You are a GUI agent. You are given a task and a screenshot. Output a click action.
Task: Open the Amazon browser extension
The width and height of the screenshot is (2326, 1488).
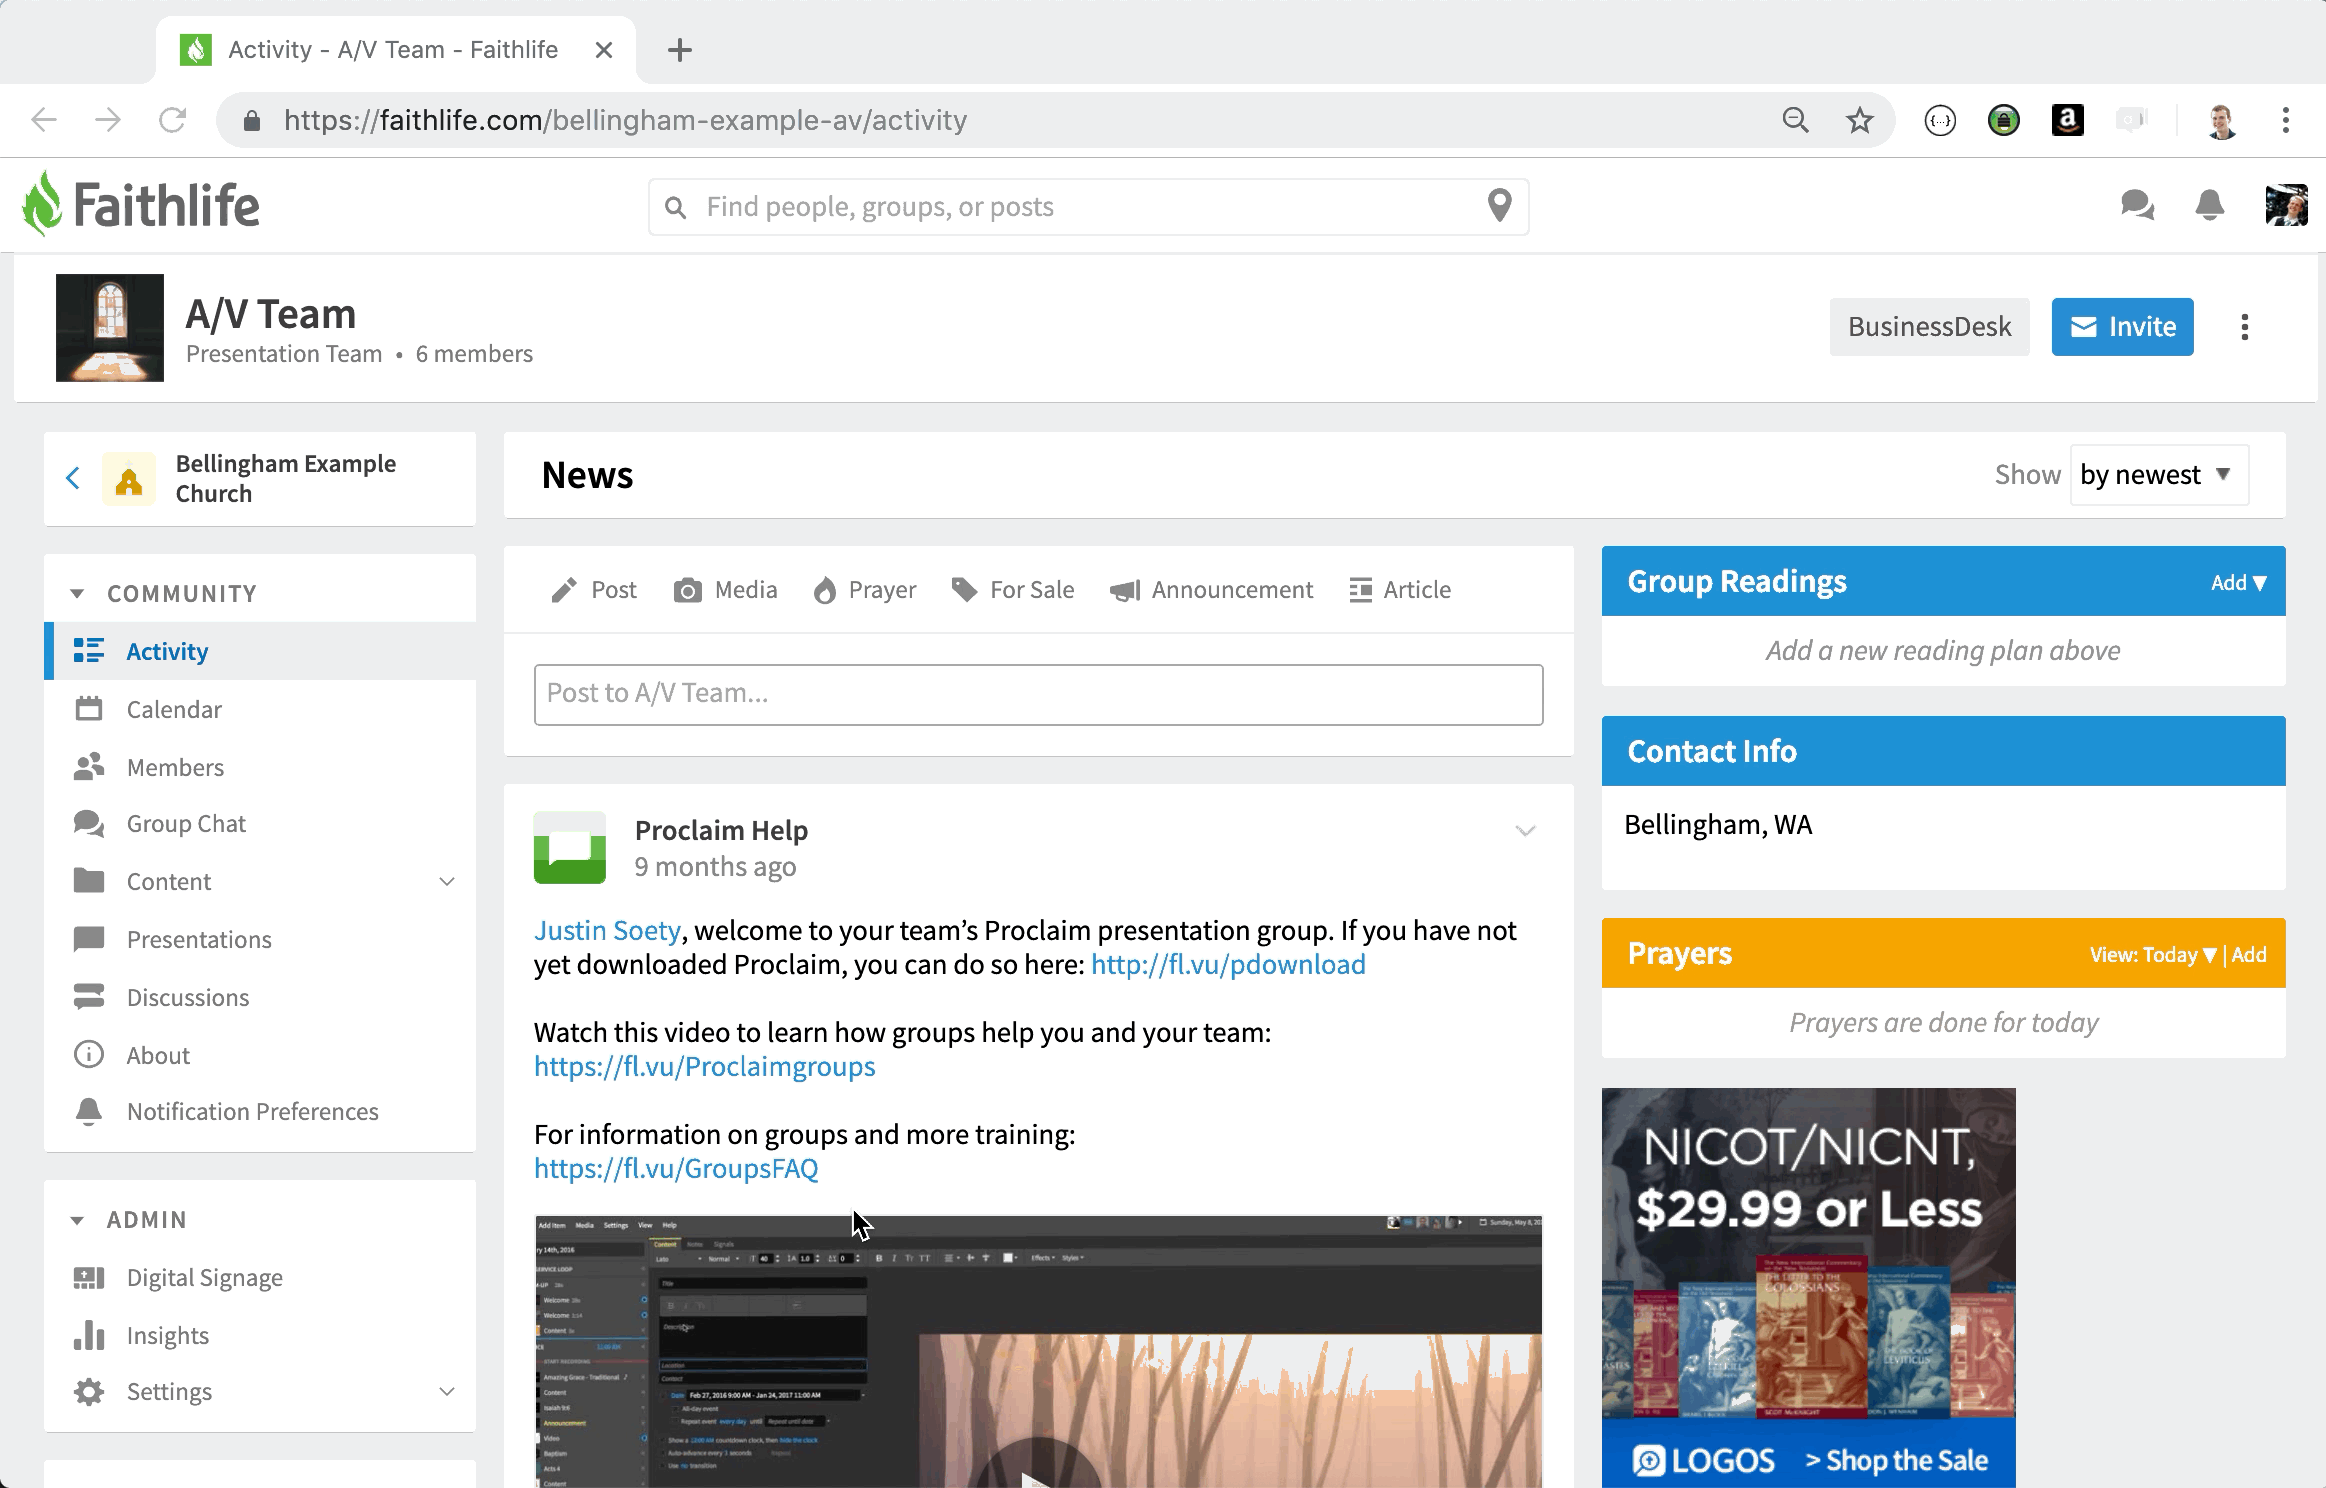(2067, 120)
